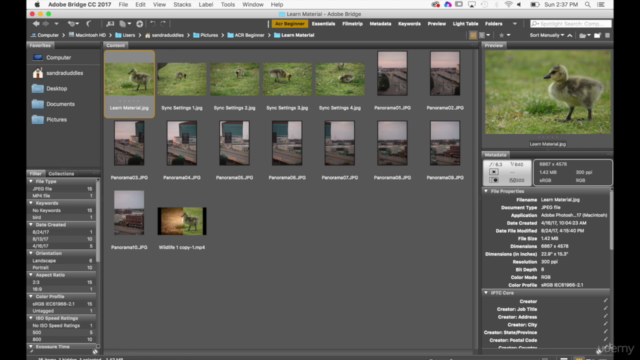Viewport: 640px width, 360px height.
Task: Click Pictures in the path bar
Action: (205, 35)
